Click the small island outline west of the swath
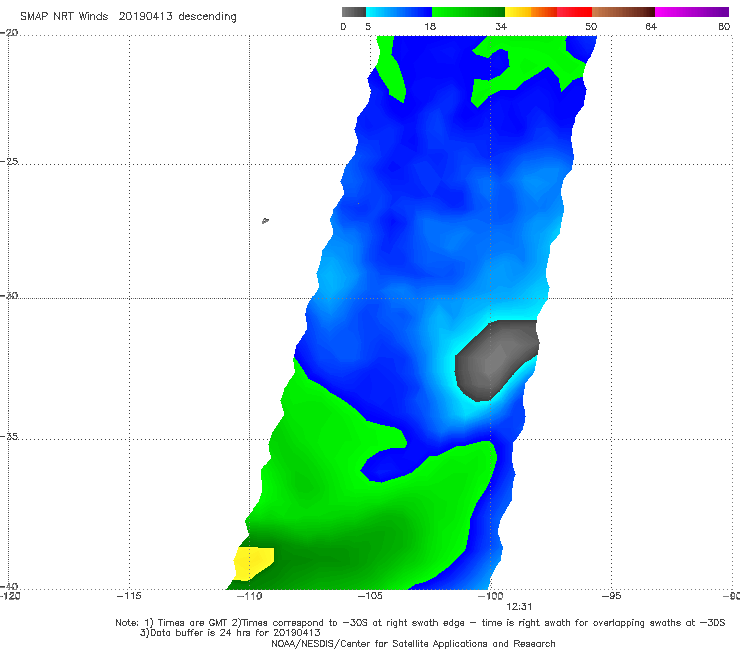This screenshot has height=650, width=740. click(x=265, y=220)
